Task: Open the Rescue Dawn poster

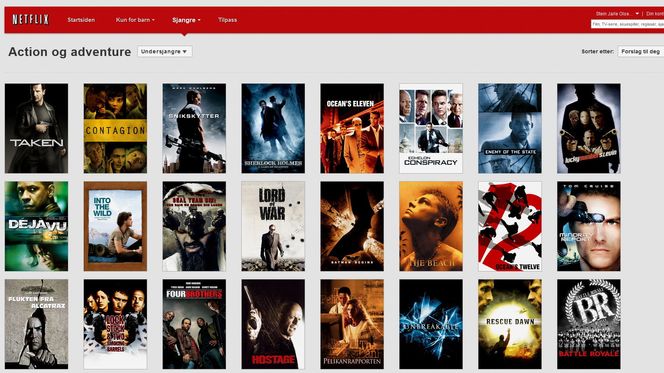Action: [x=510, y=324]
